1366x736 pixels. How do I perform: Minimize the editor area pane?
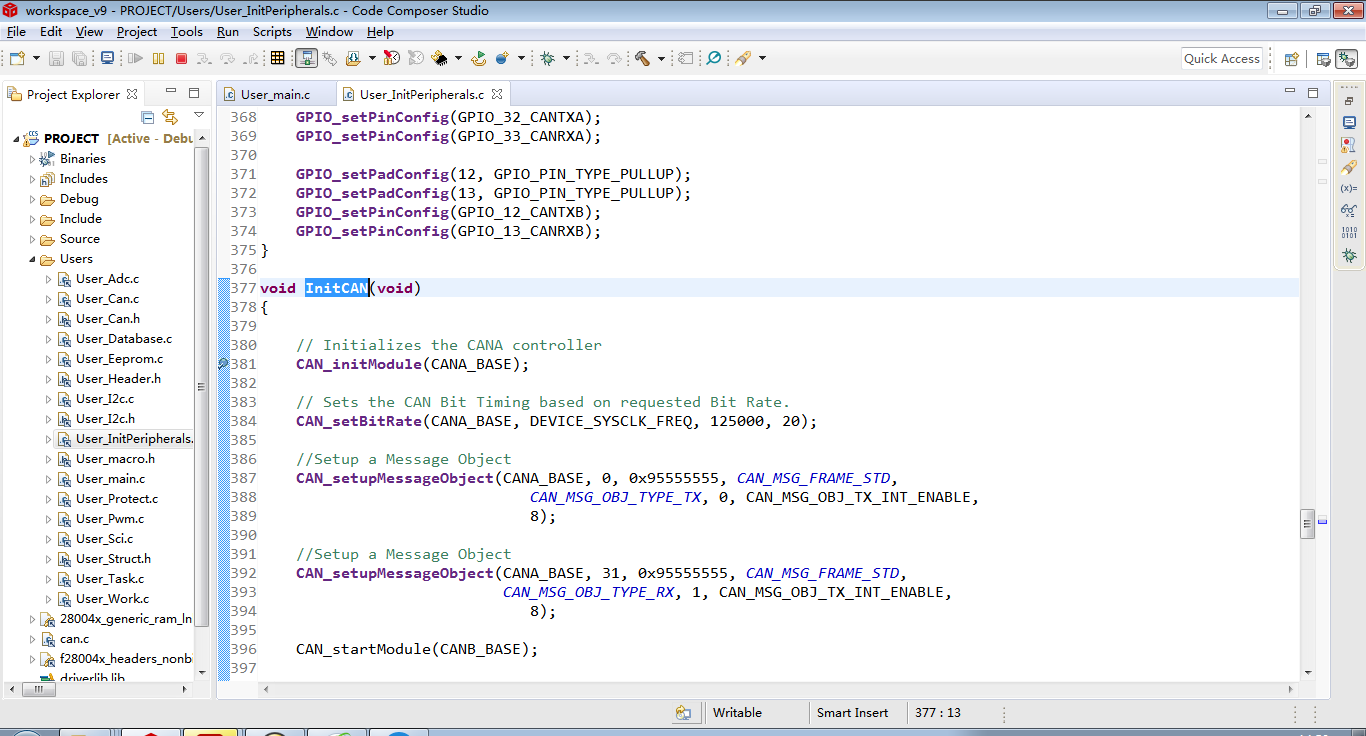(1290, 93)
